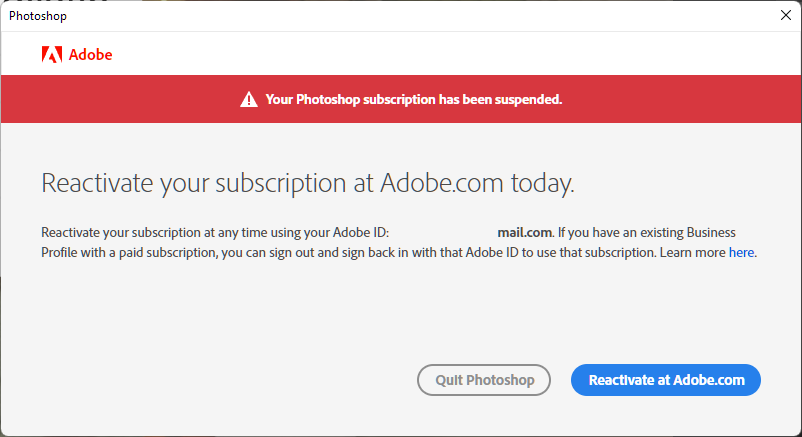802x437 pixels.
Task: Click blank white header right of Adobe logo
Action: click(450, 55)
